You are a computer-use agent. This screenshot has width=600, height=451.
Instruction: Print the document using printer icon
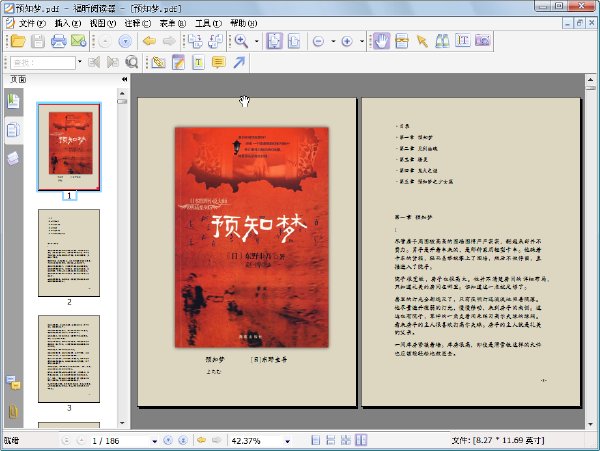click(x=59, y=41)
